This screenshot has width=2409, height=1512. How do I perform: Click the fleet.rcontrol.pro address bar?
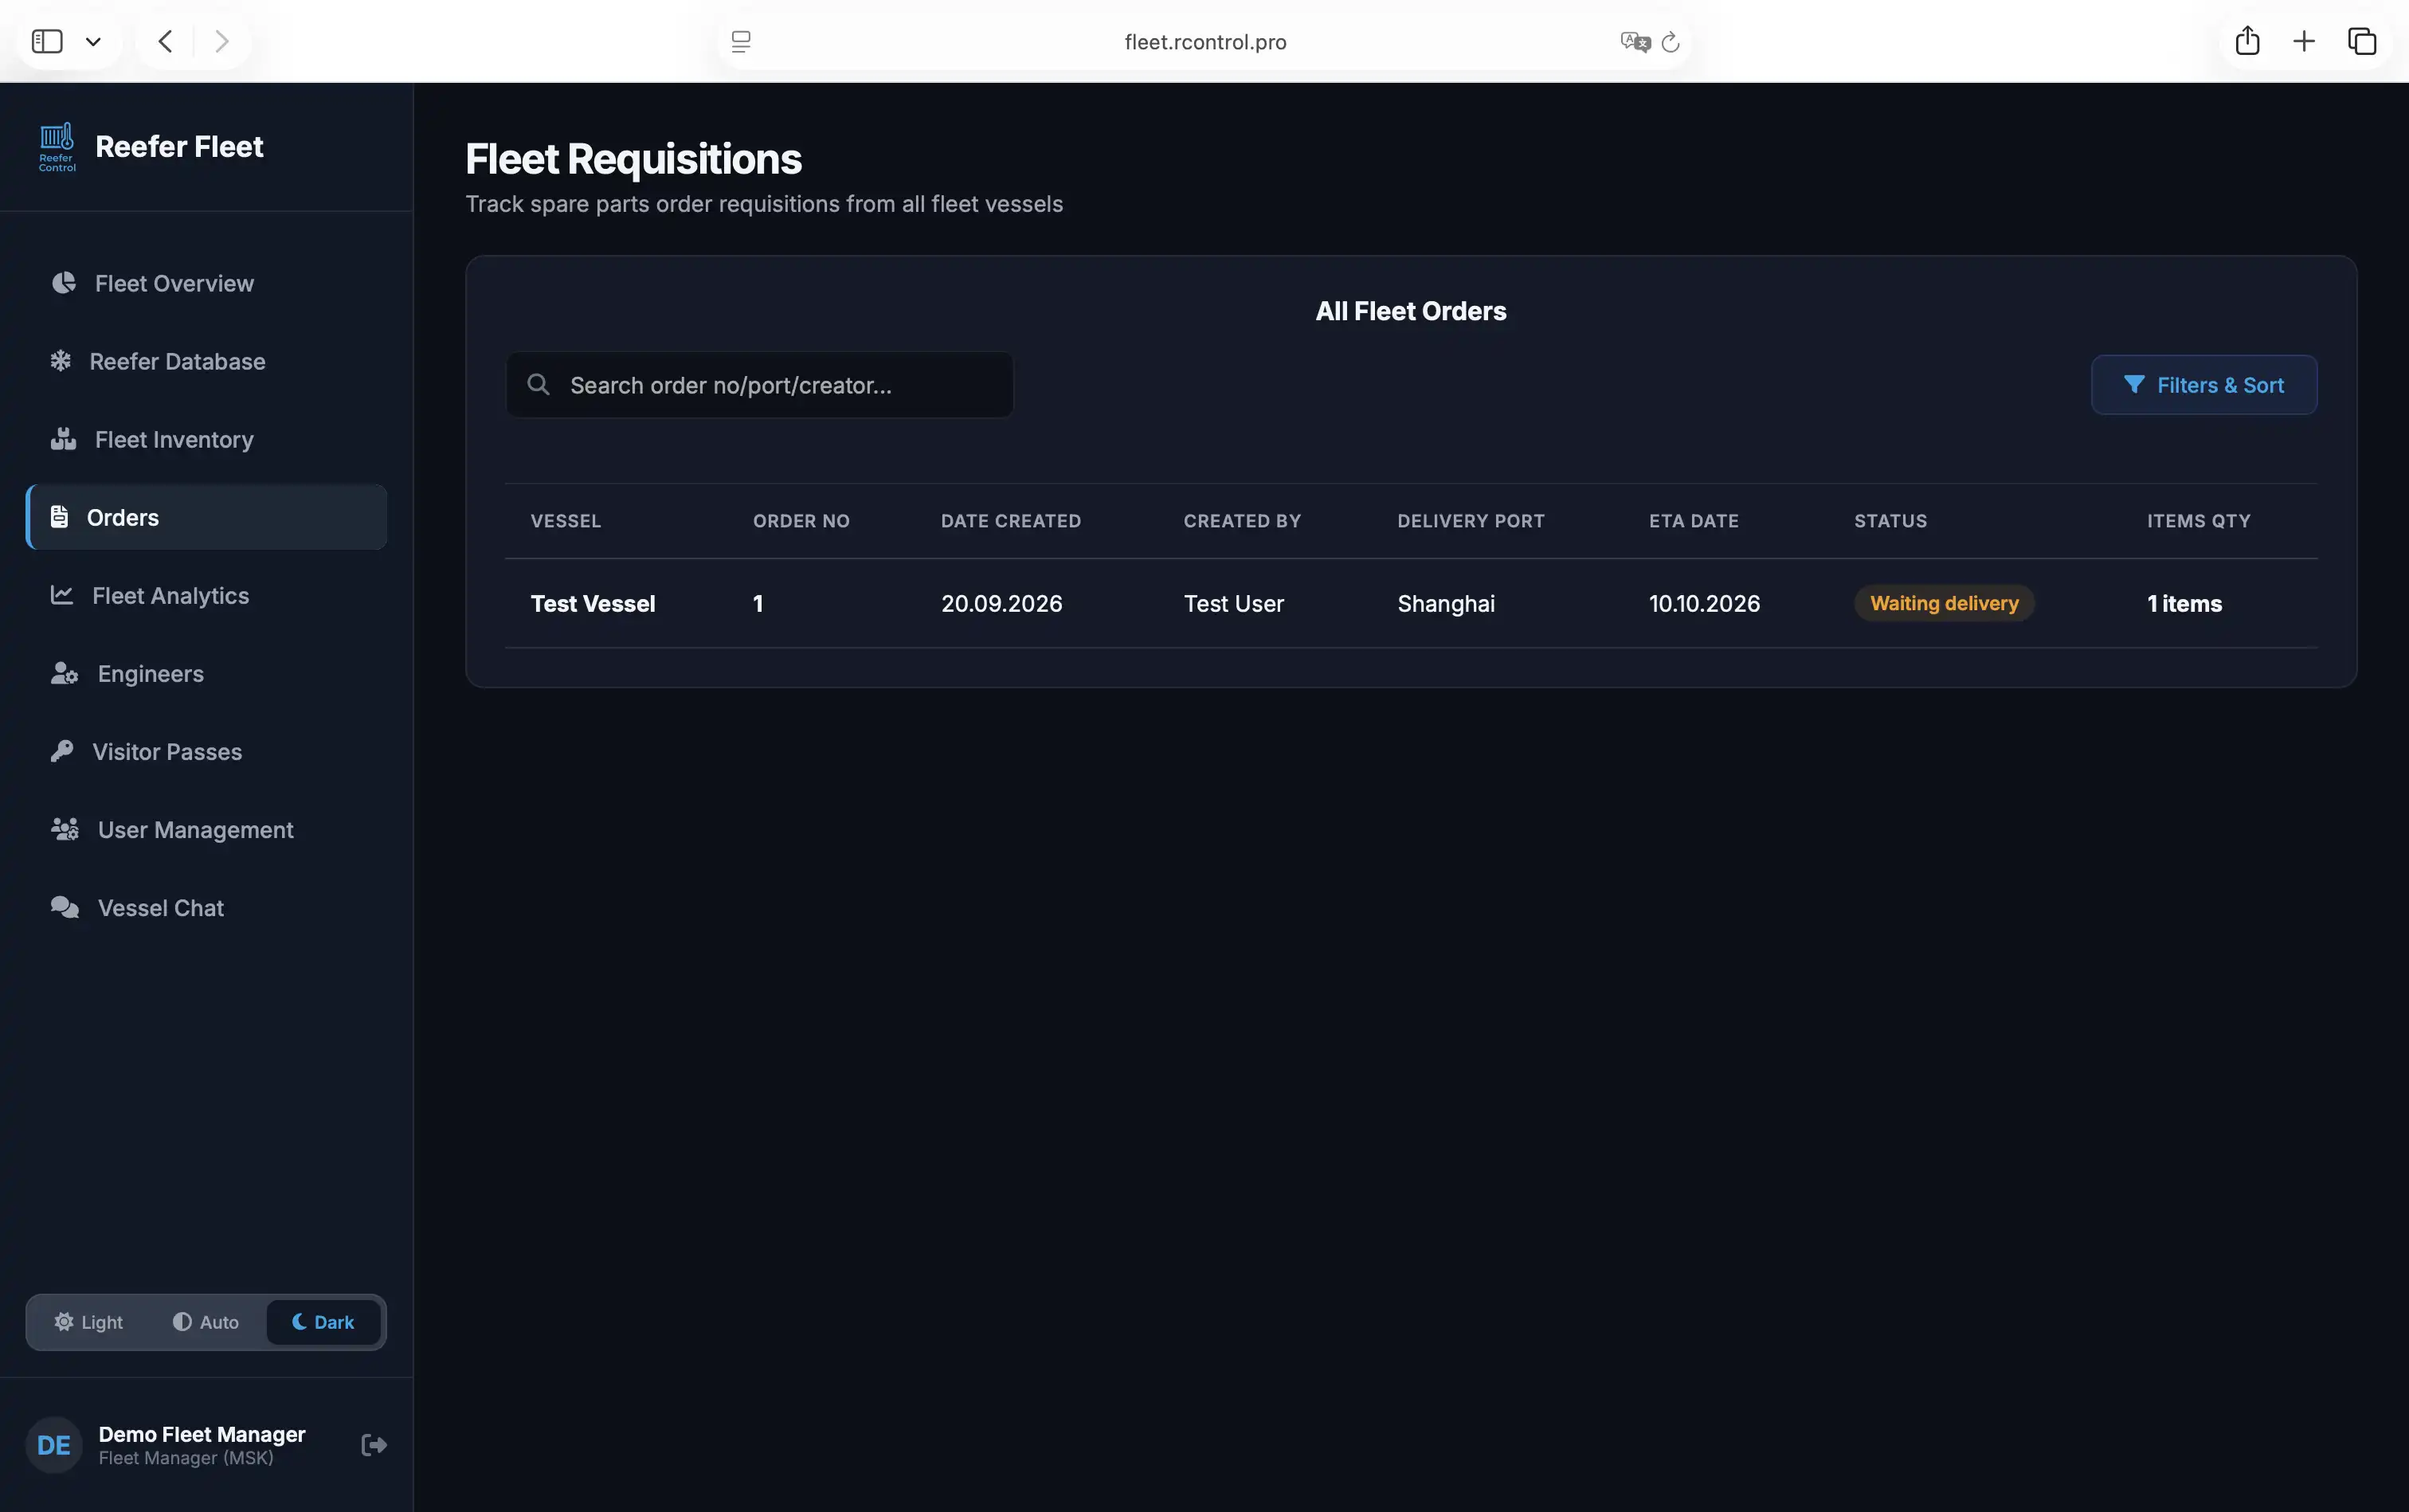(1205, 41)
